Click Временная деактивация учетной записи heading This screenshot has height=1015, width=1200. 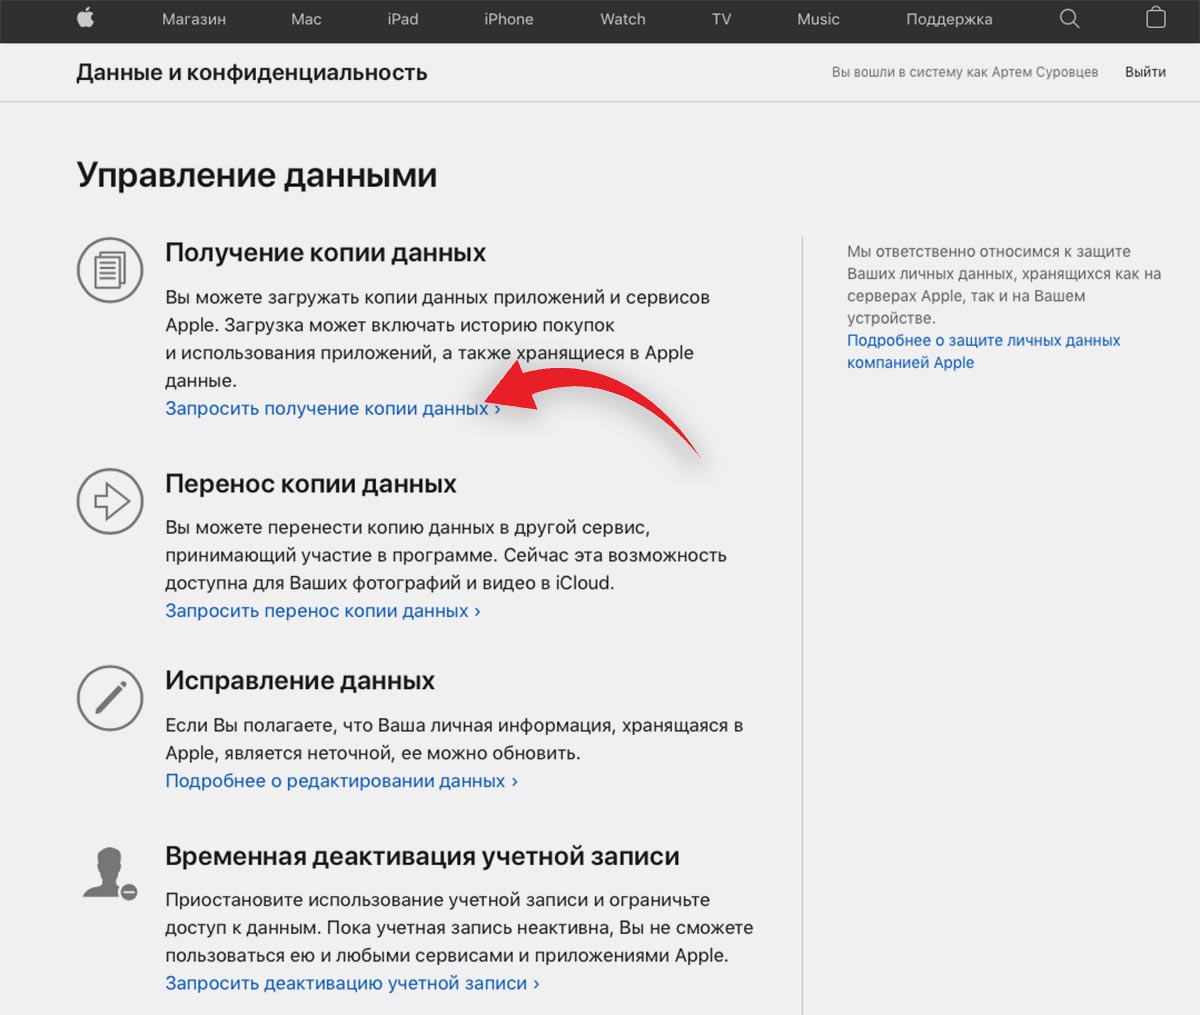tap(422, 856)
